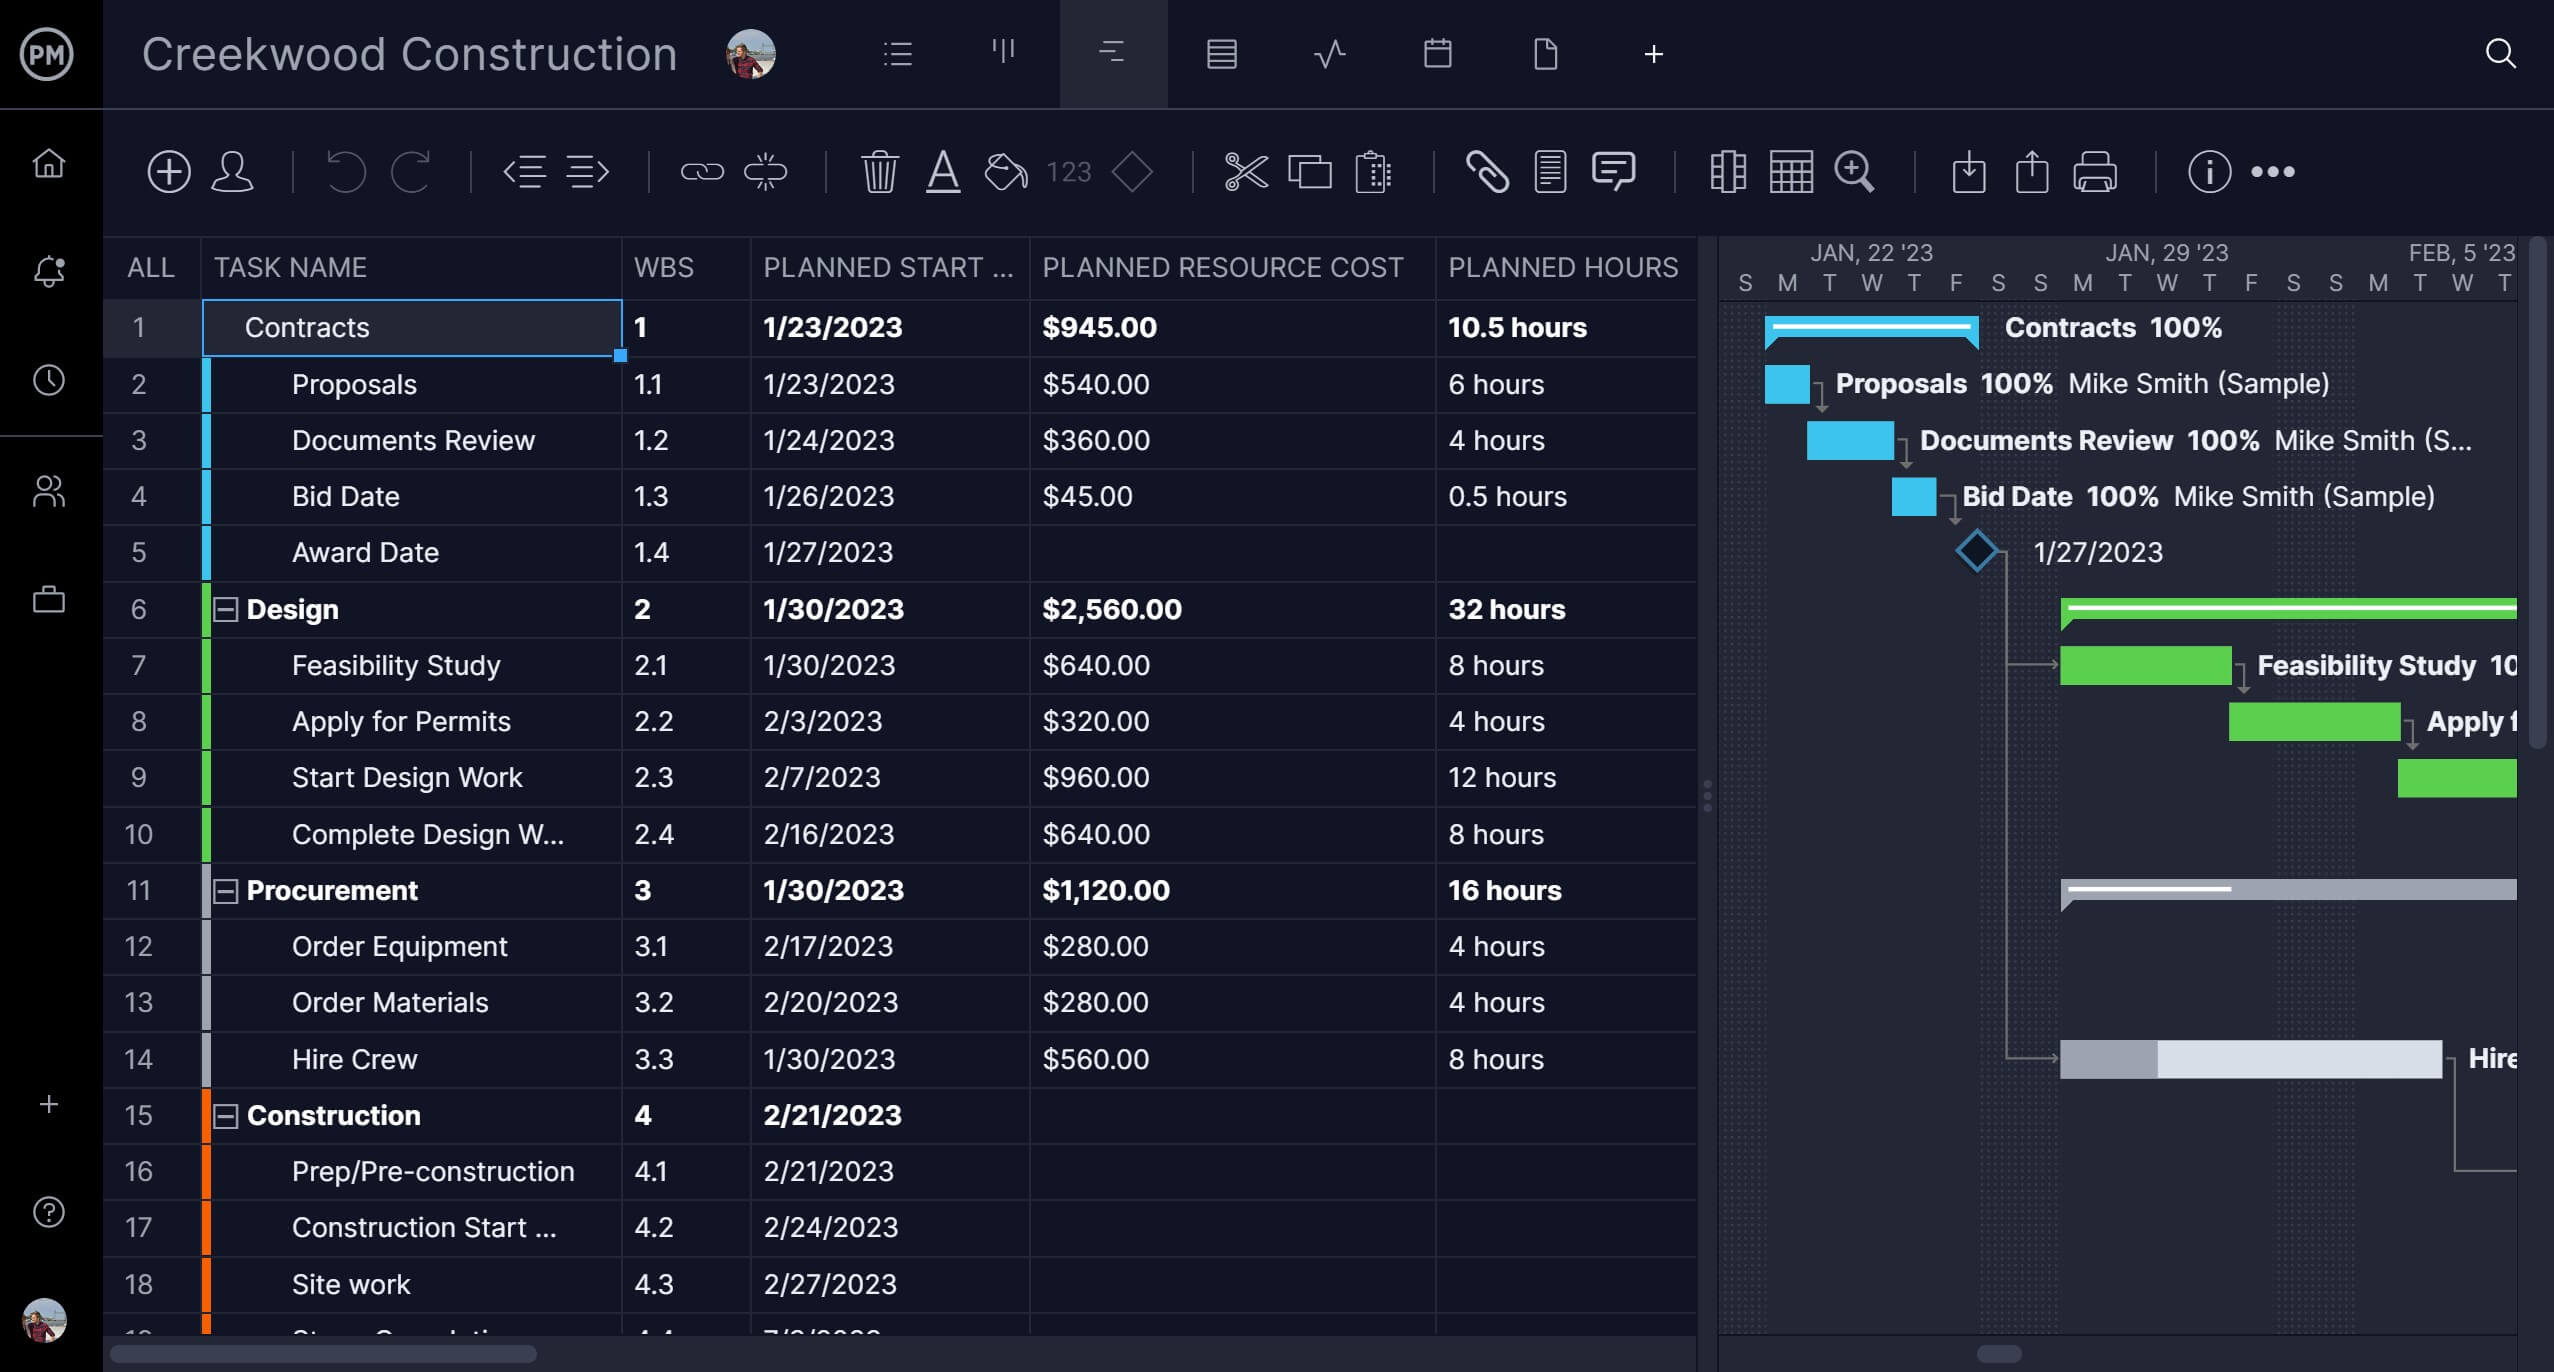Viewport: 2554px width, 1372px height.
Task: Collapse the Design phase row 6
Action: tap(225, 608)
